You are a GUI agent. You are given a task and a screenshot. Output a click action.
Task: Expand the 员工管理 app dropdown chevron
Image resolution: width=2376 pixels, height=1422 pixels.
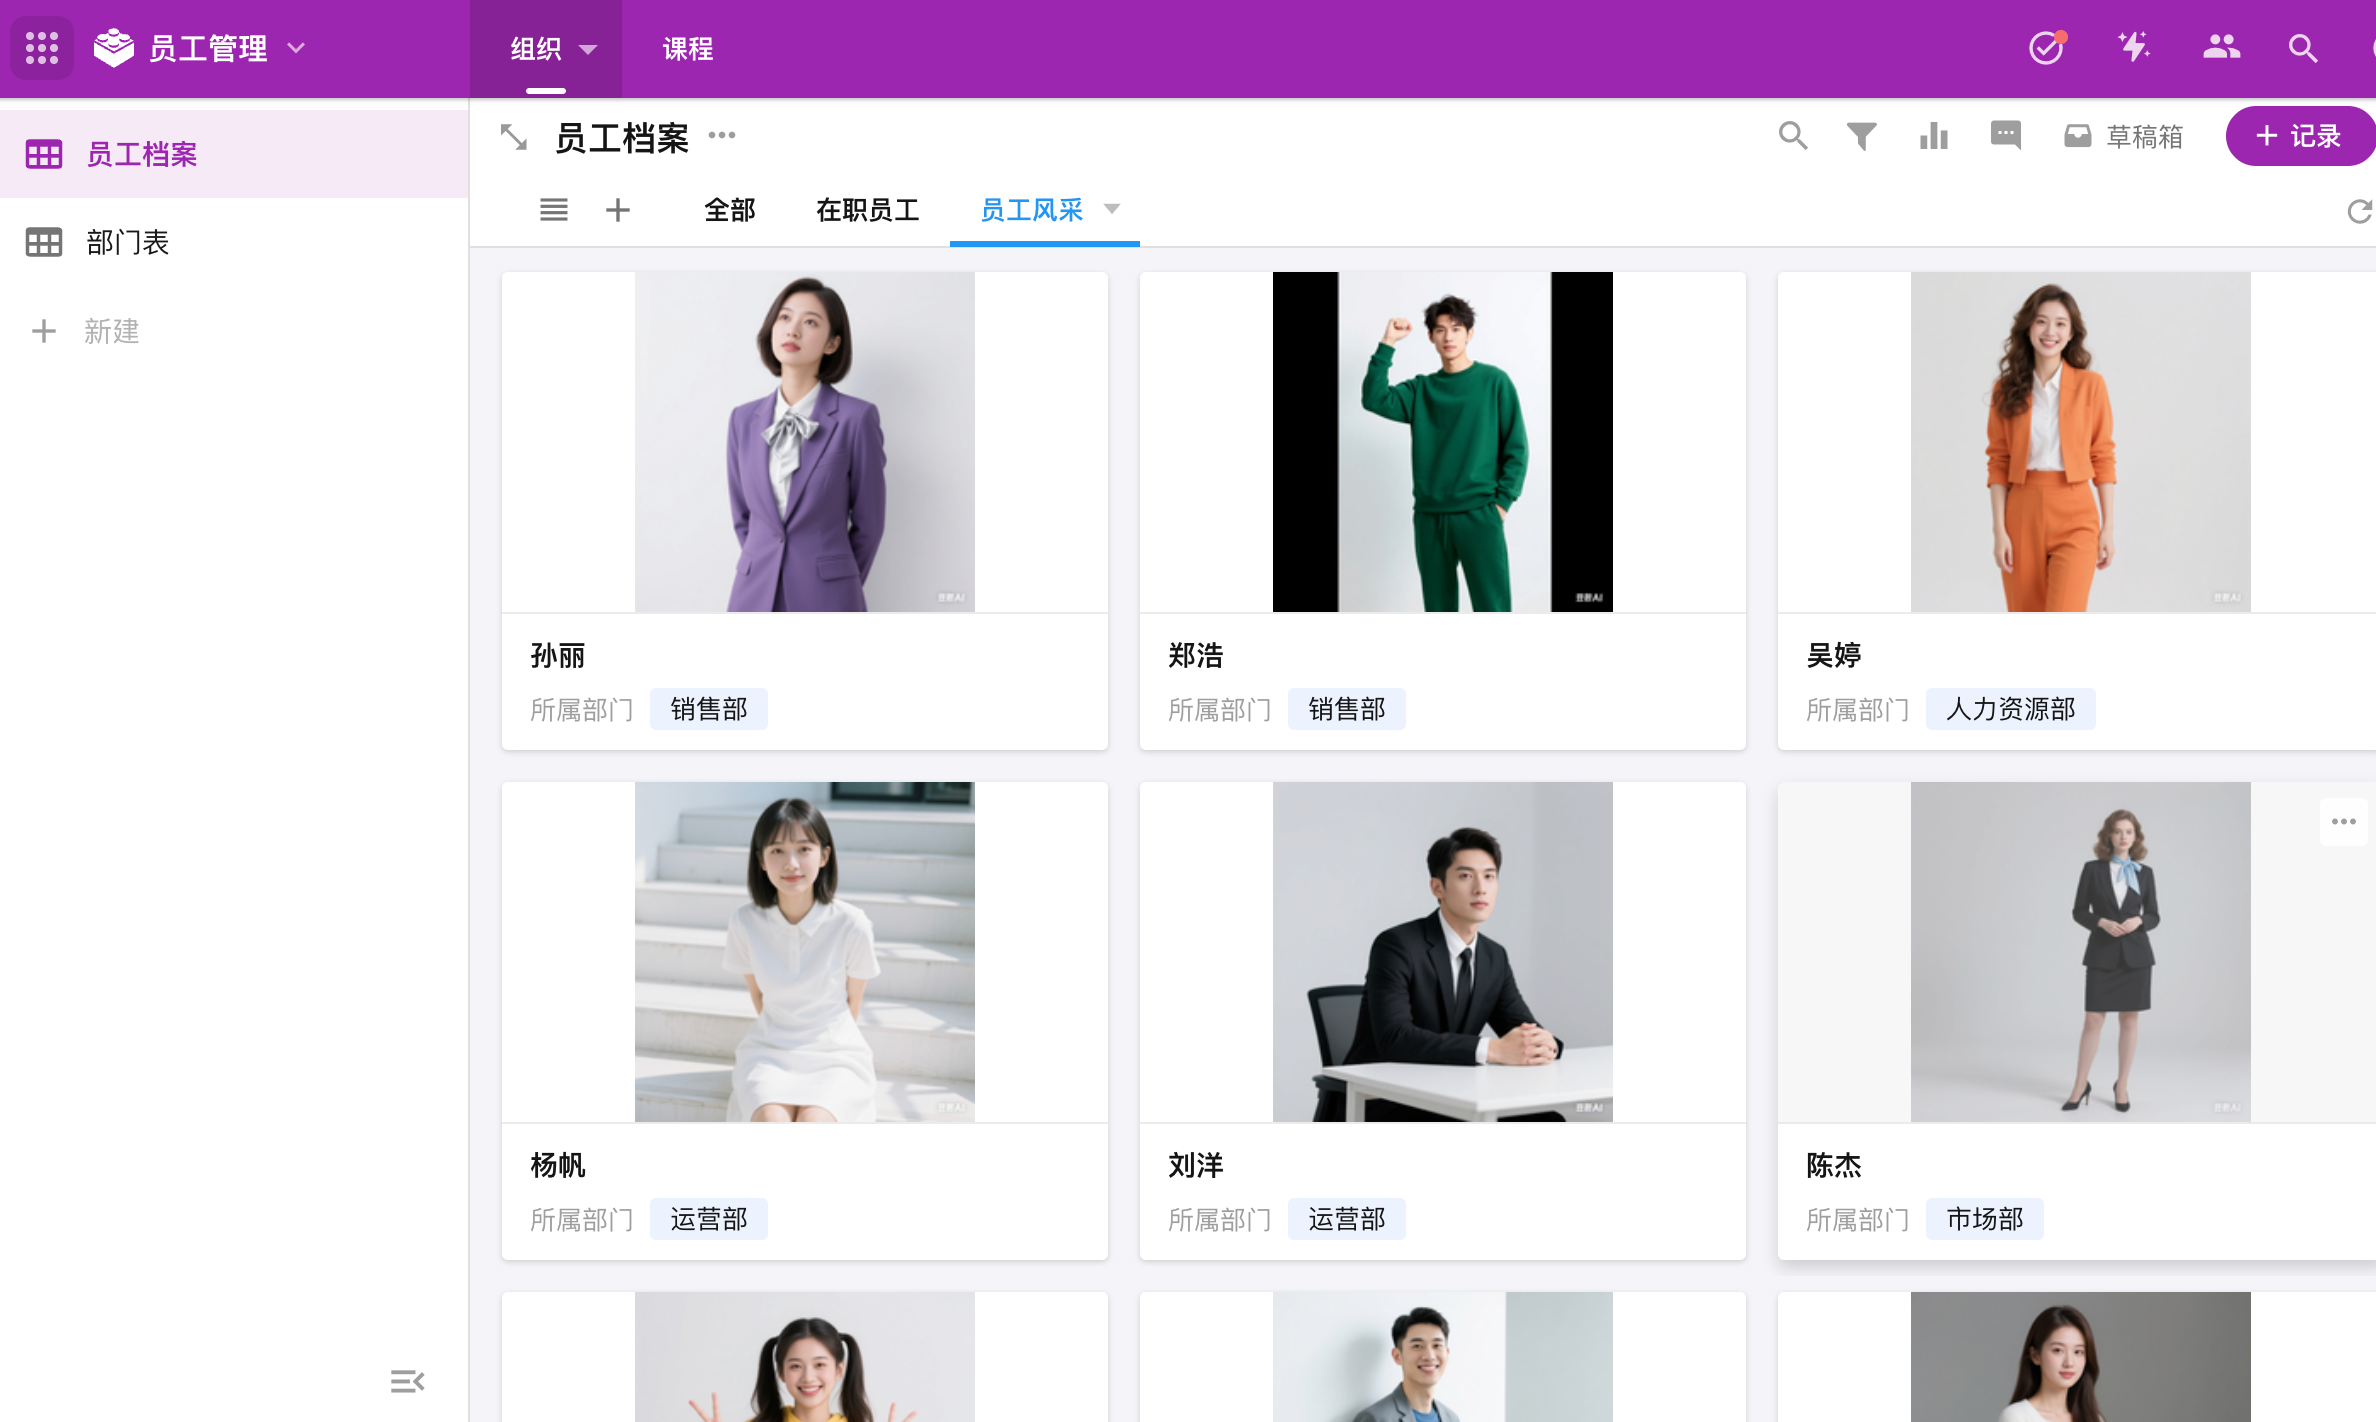pos(296,48)
